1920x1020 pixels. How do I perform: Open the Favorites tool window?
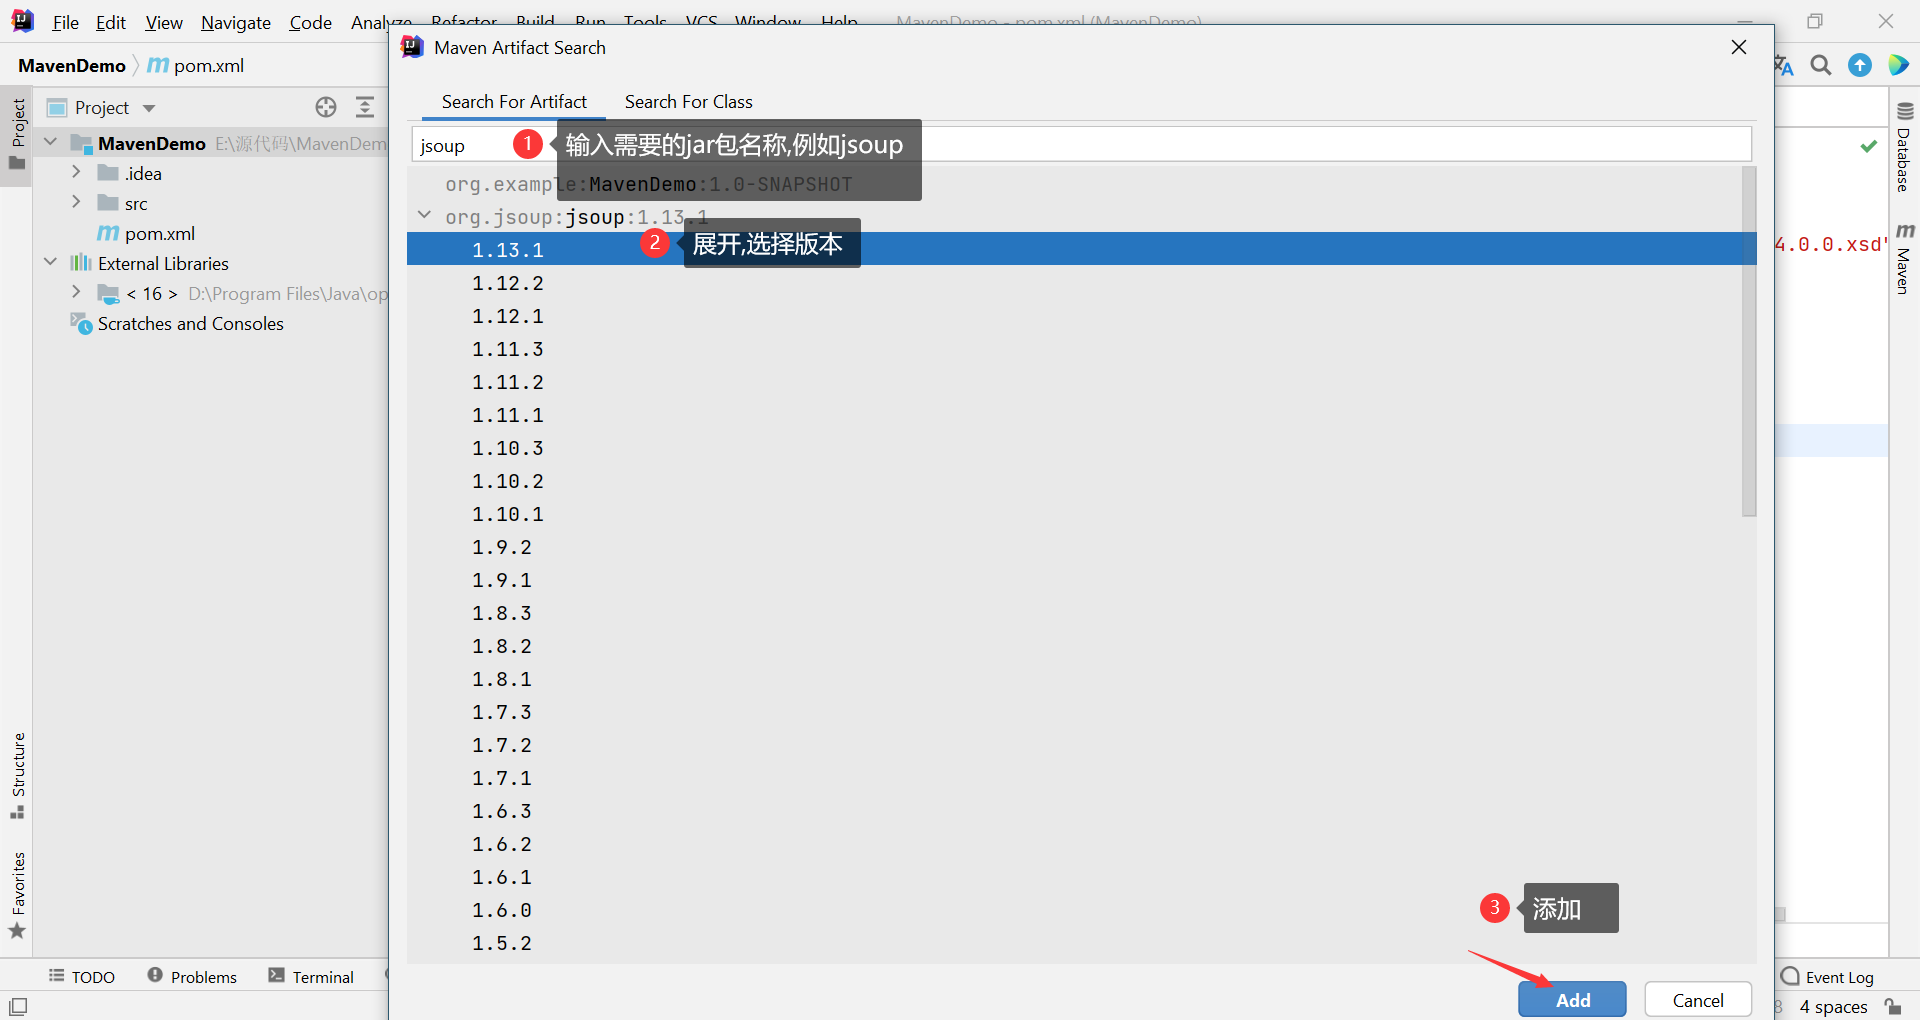(18, 895)
